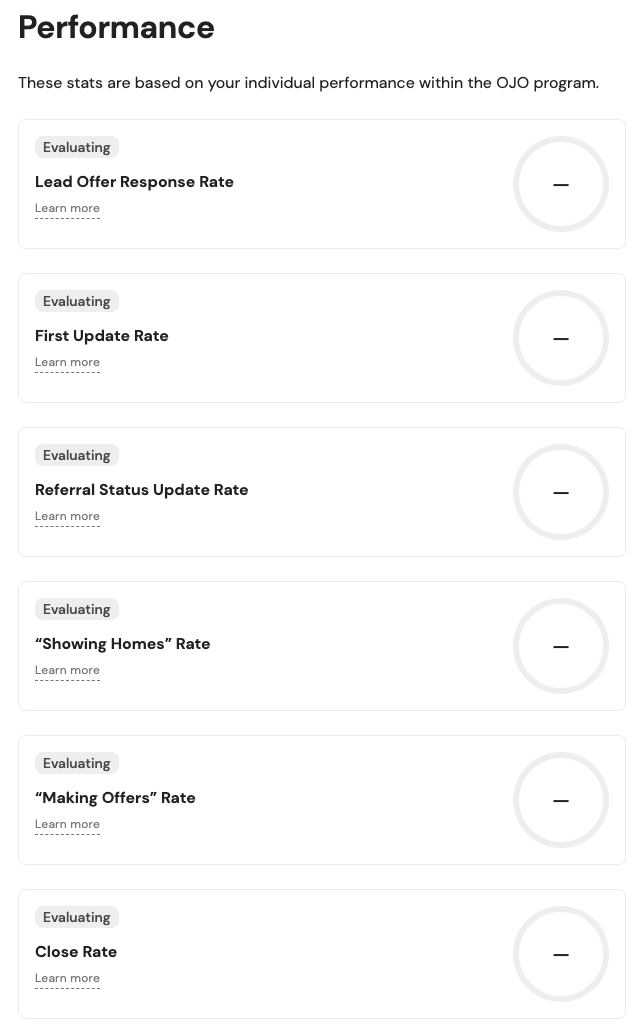Click the "Showing Homes" Rate progress ring

tap(561, 646)
